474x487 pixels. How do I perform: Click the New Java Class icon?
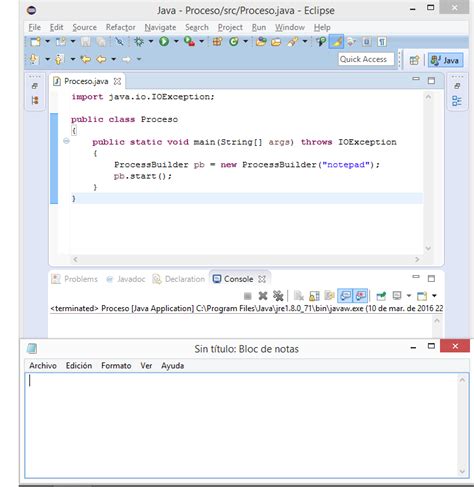[234, 42]
